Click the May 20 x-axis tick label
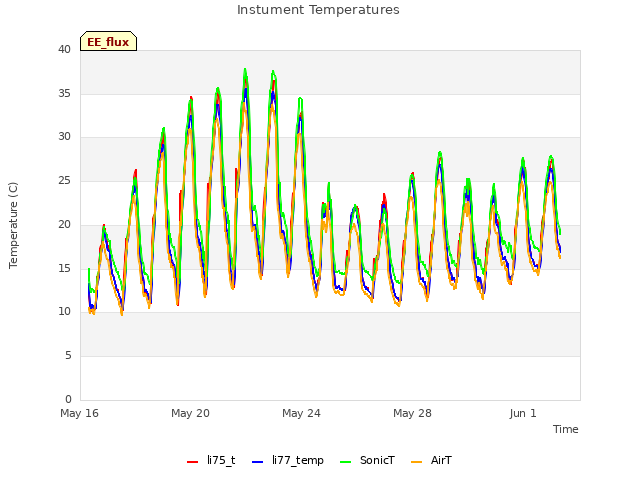 190,413
